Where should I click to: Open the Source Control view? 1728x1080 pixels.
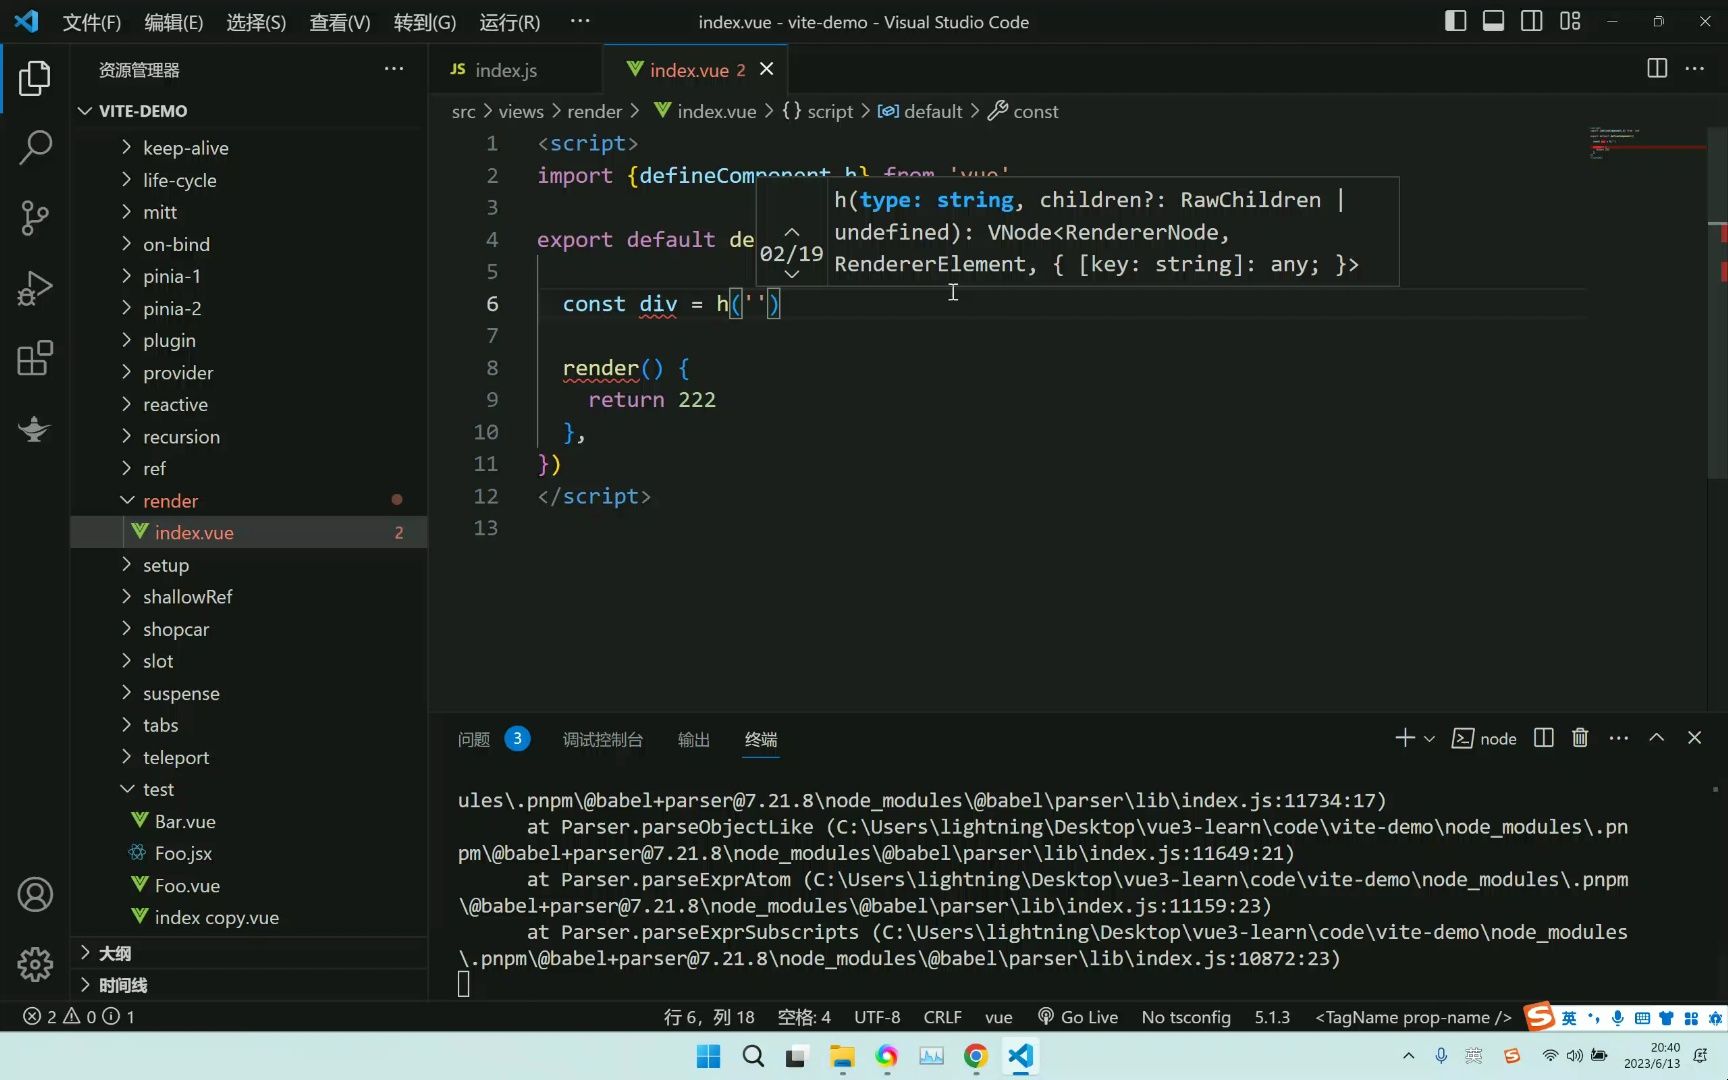tap(35, 217)
